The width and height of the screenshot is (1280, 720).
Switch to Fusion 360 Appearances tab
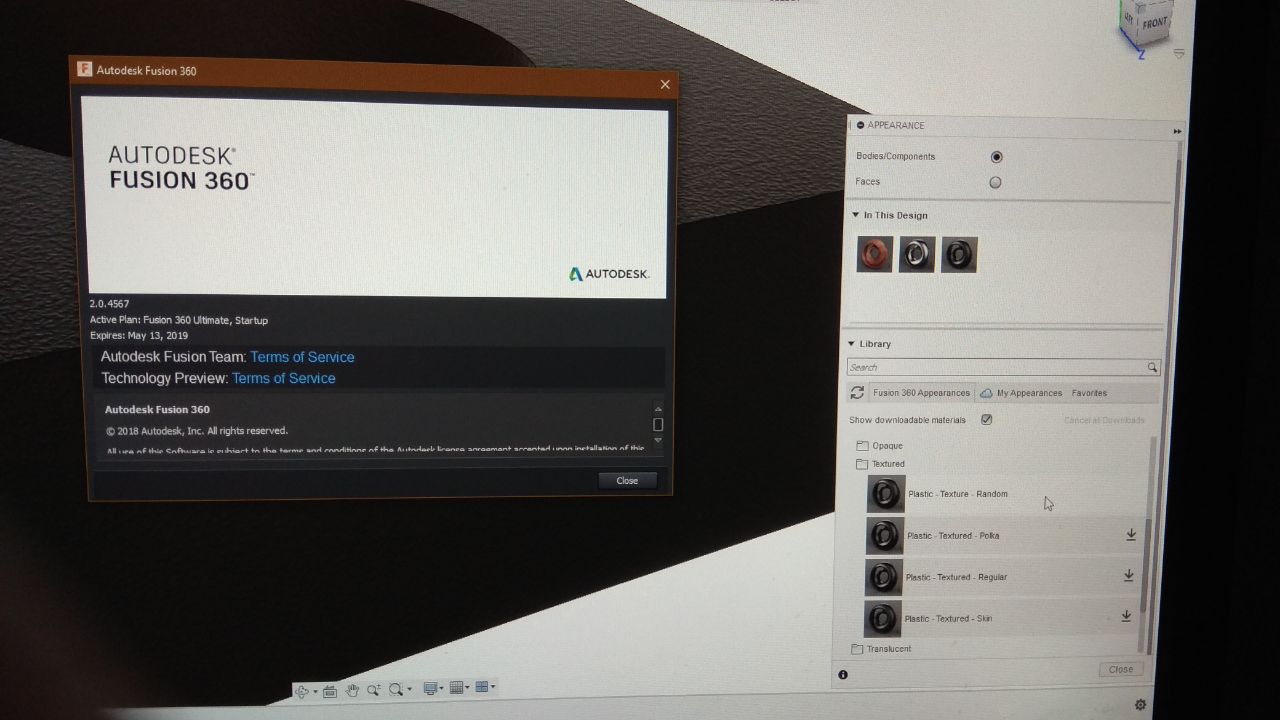[x=921, y=393]
